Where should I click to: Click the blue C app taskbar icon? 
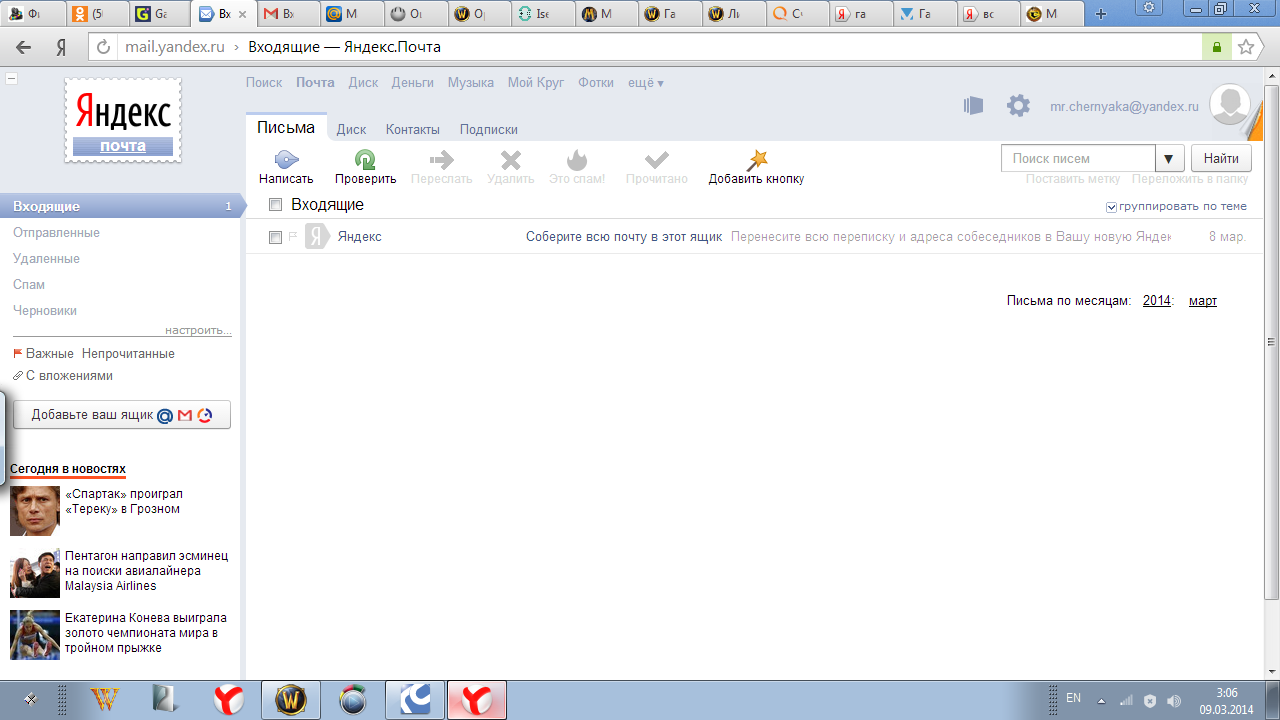414,700
